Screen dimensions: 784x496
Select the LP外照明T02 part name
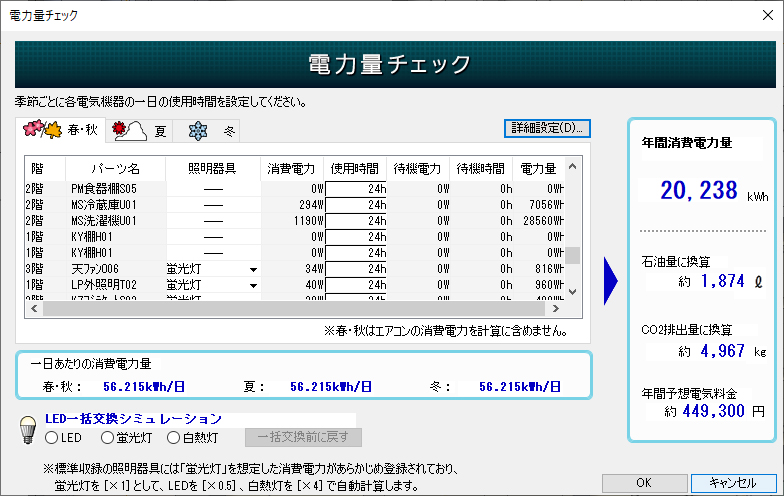tap(104, 285)
